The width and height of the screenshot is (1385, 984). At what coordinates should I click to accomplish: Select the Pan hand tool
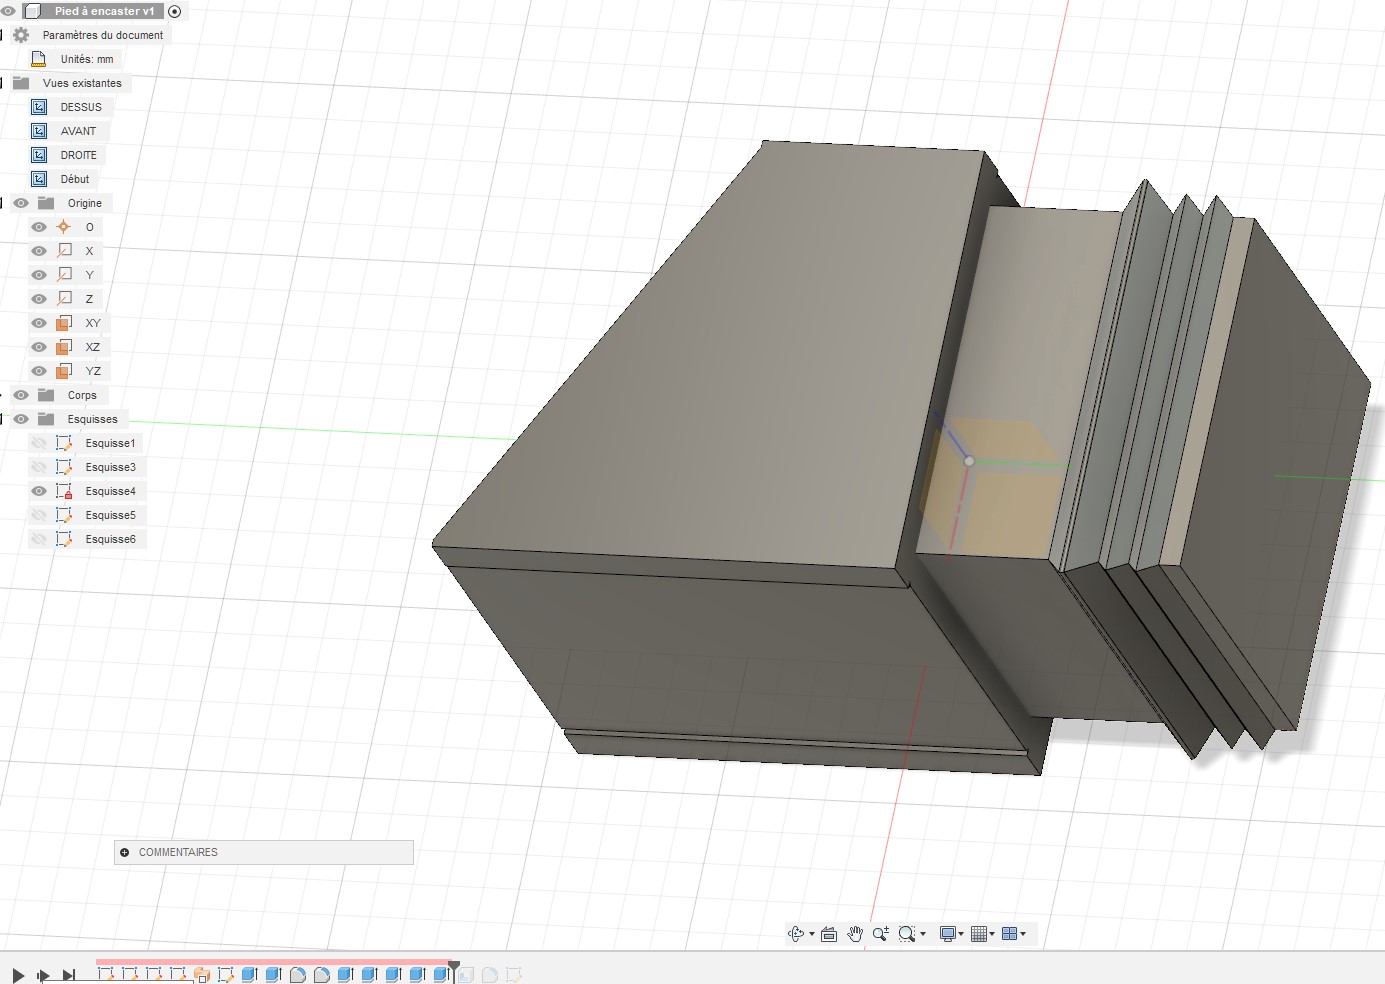click(855, 934)
